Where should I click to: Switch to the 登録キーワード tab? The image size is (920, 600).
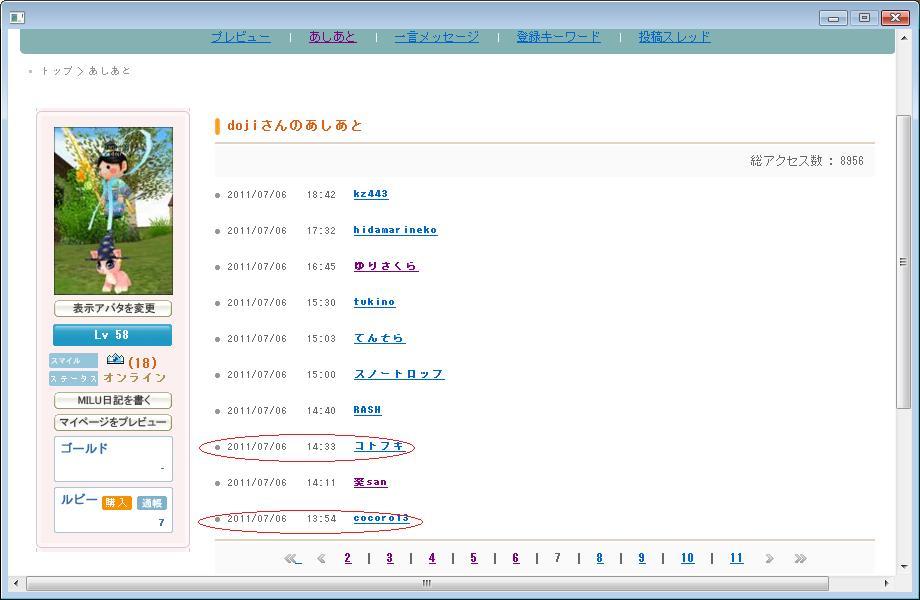(558, 37)
